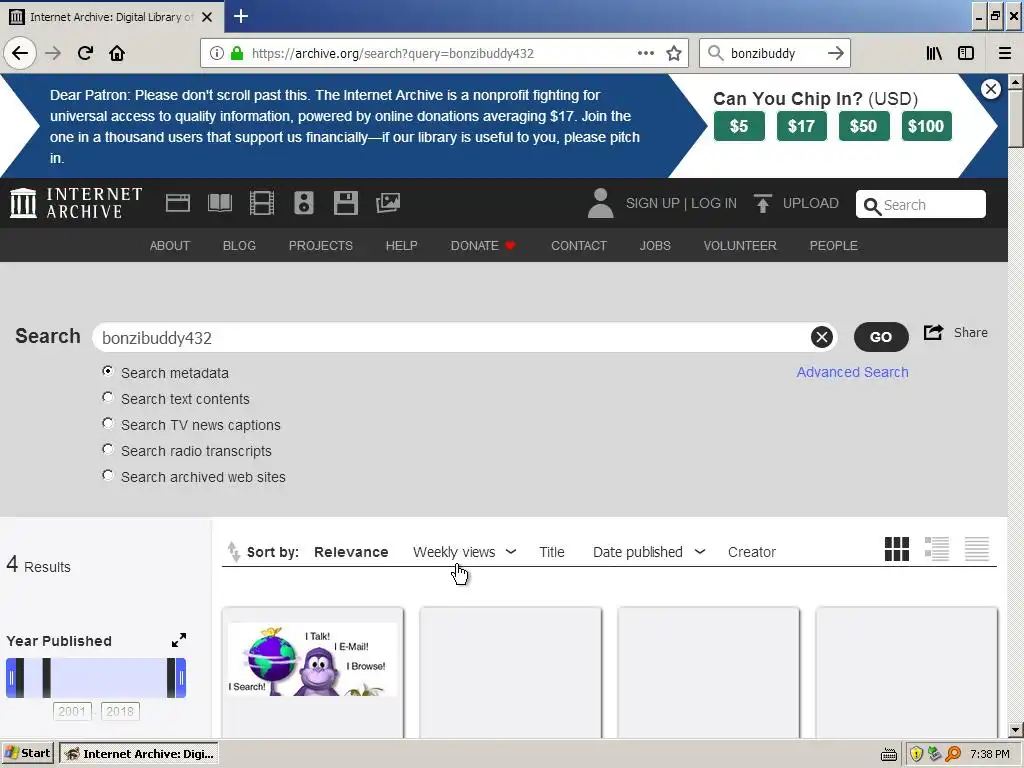Open a new tab with the plus icon
Viewport: 1024px width, 768px height.
241,16
